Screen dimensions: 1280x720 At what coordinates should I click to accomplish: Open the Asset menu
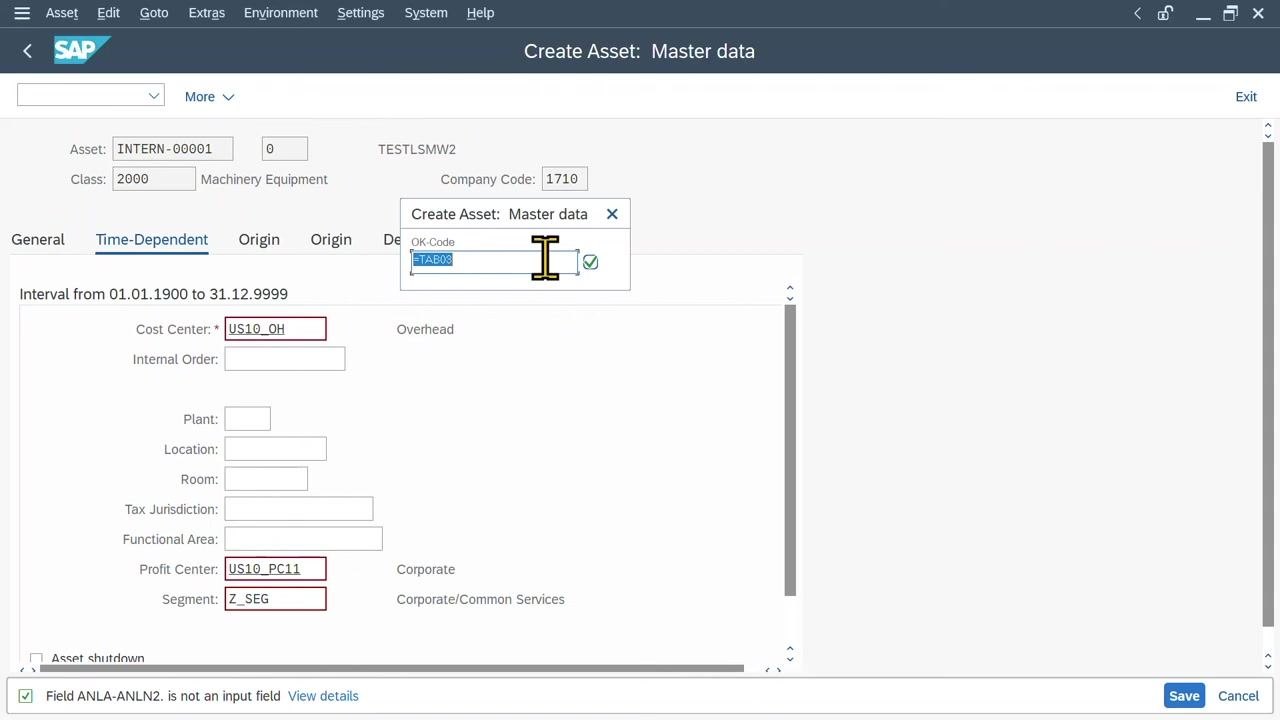(62, 13)
